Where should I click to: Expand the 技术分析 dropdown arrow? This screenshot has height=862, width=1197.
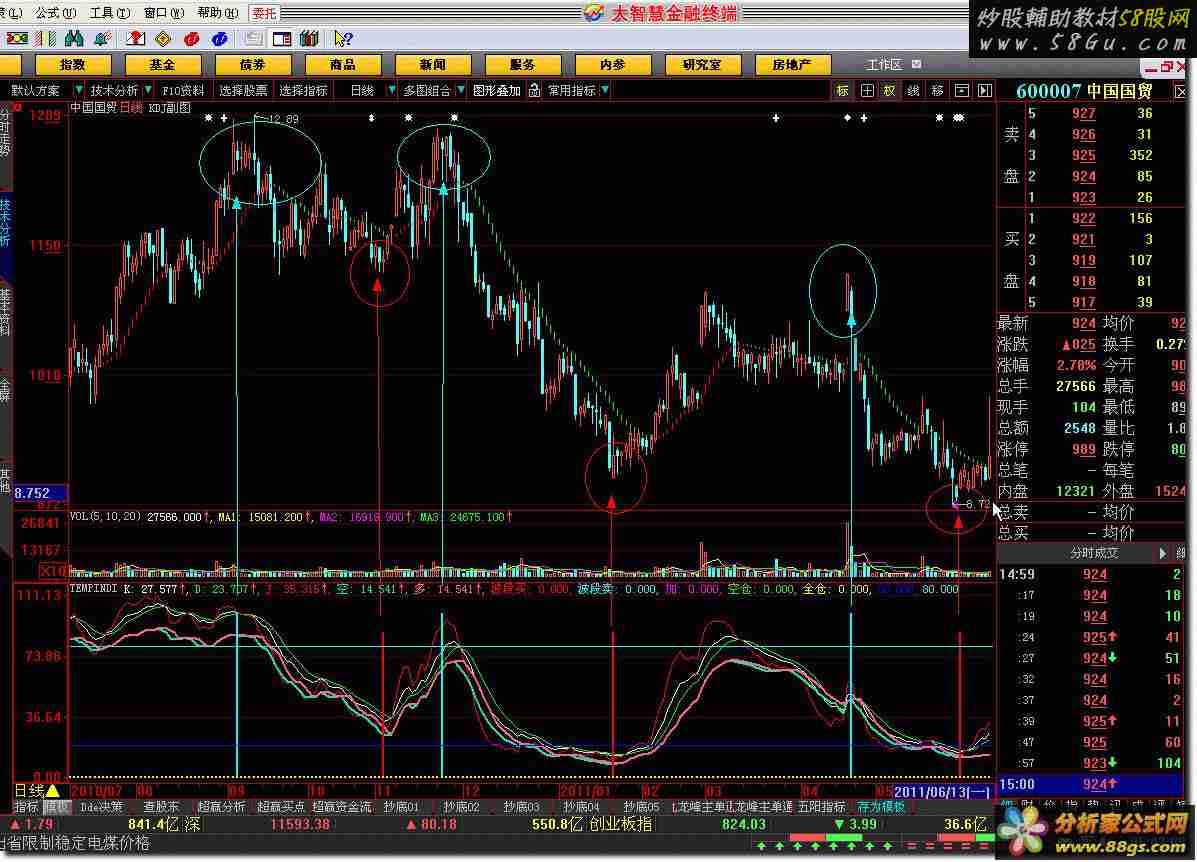coord(148,90)
